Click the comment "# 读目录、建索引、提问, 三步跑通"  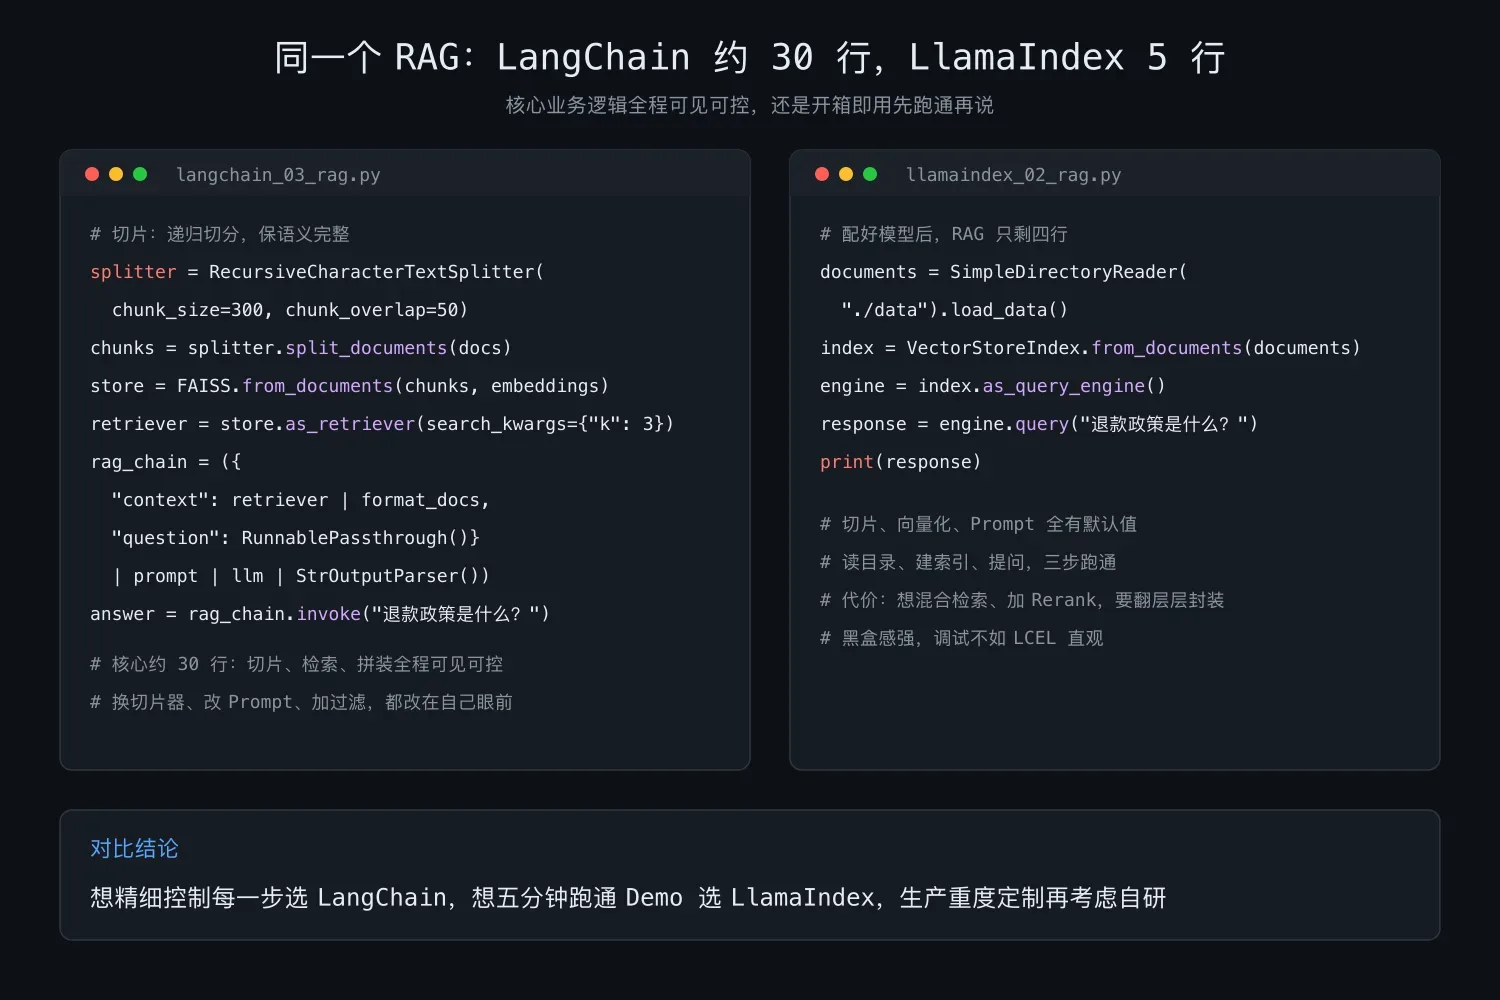(968, 562)
